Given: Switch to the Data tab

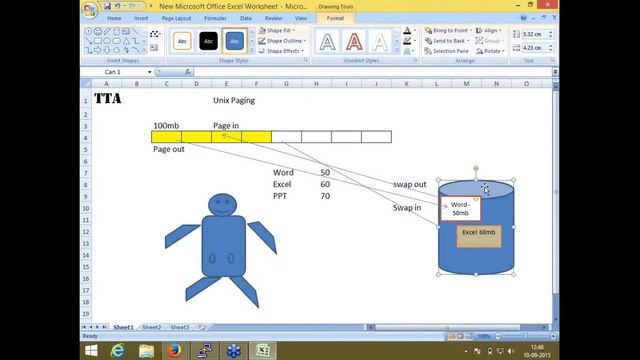Looking at the screenshot, I should pos(246,18).
